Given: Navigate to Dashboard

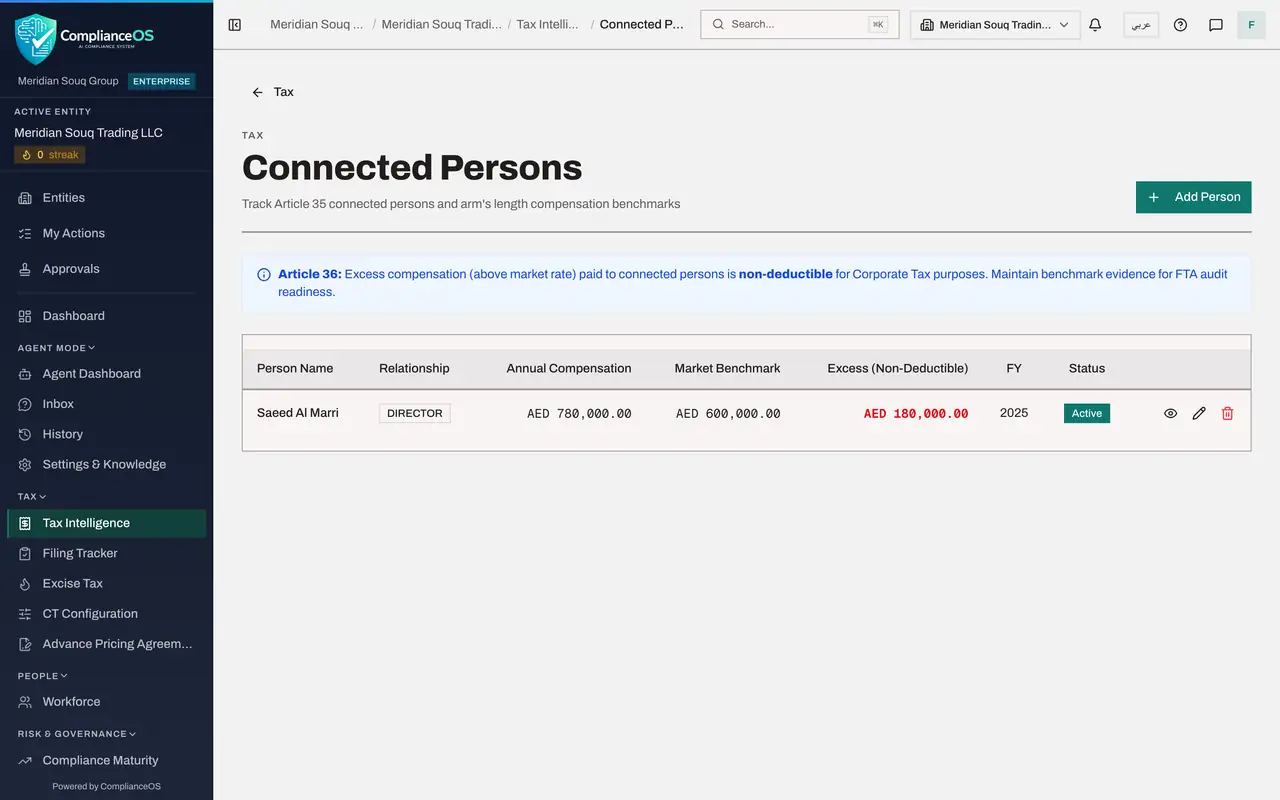Looking at the screenshot, I should click(106, 316).
